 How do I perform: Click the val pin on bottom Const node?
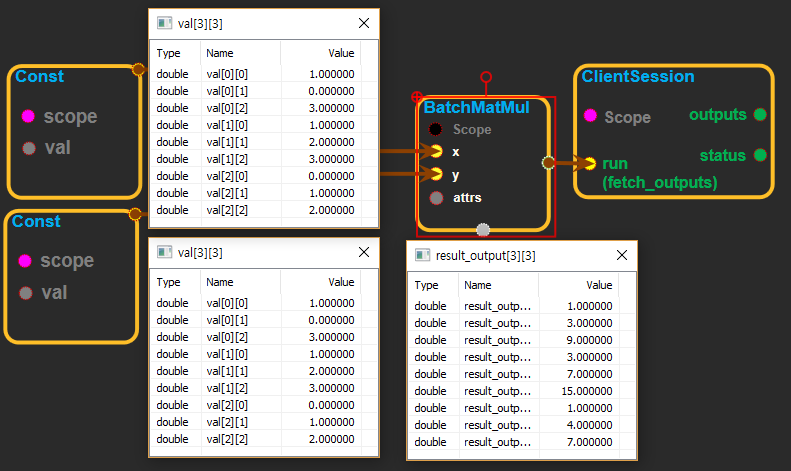pos(25,293)
